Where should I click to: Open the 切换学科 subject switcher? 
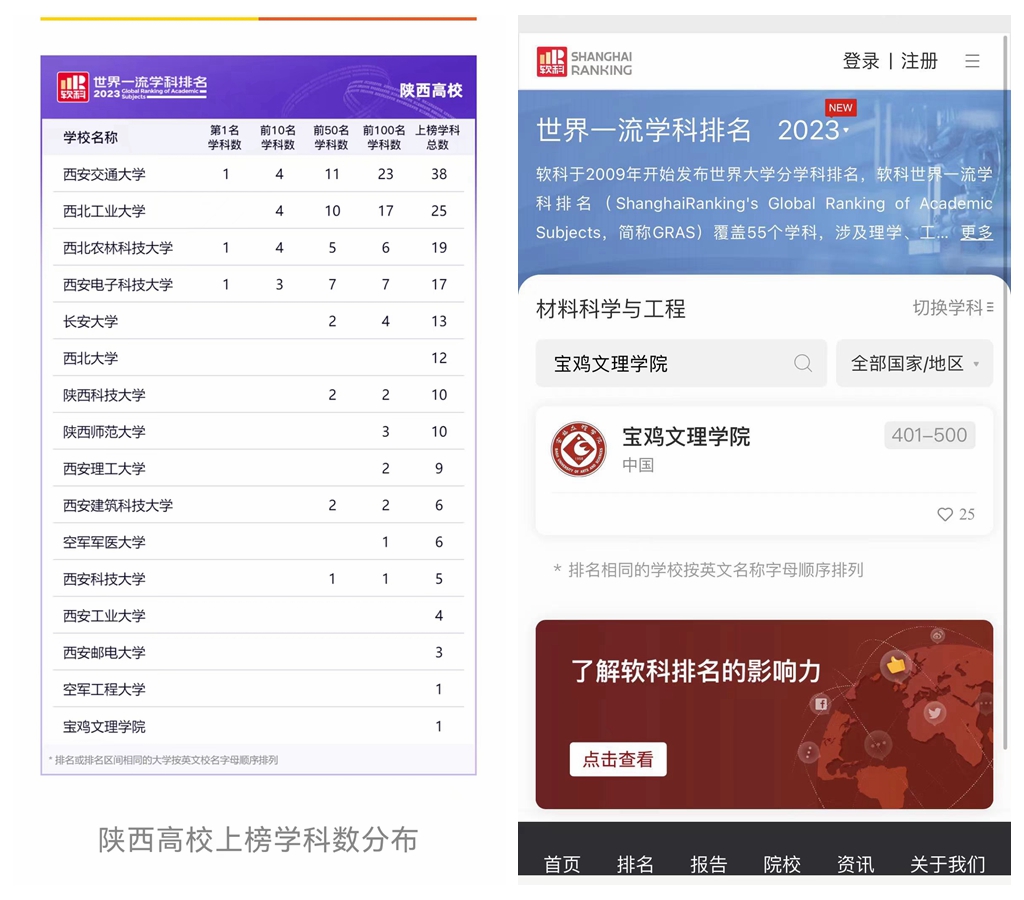(952, 308)
